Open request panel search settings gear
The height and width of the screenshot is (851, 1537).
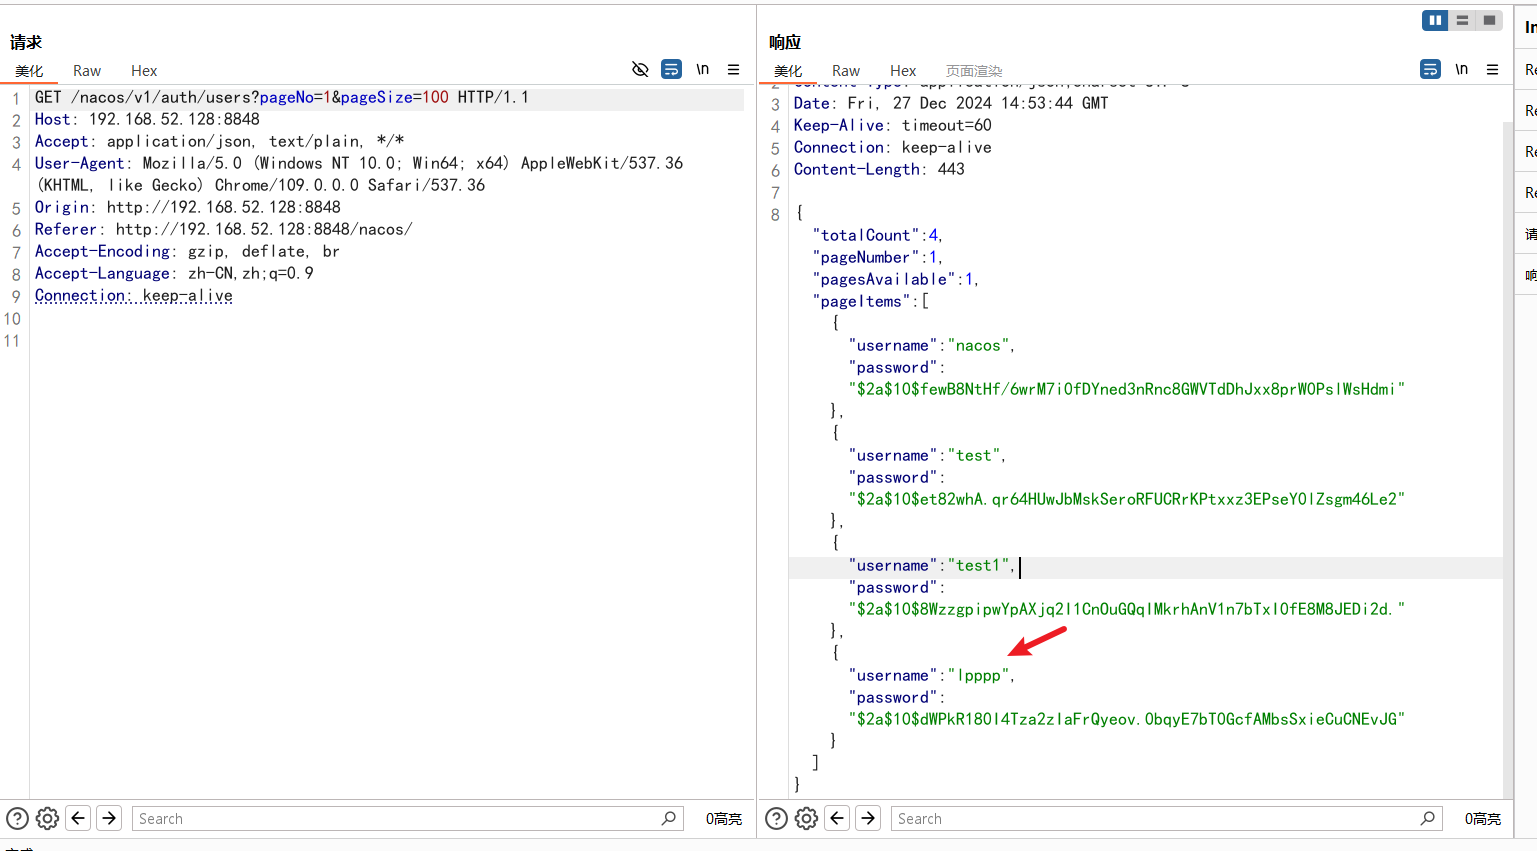tap(47, 818)
